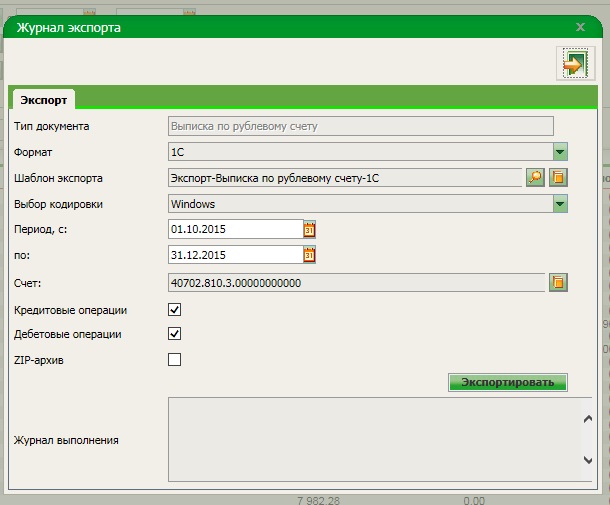
Task: Expand the Формат dropdown showing 1C
Action: click(x=561, y=152)
